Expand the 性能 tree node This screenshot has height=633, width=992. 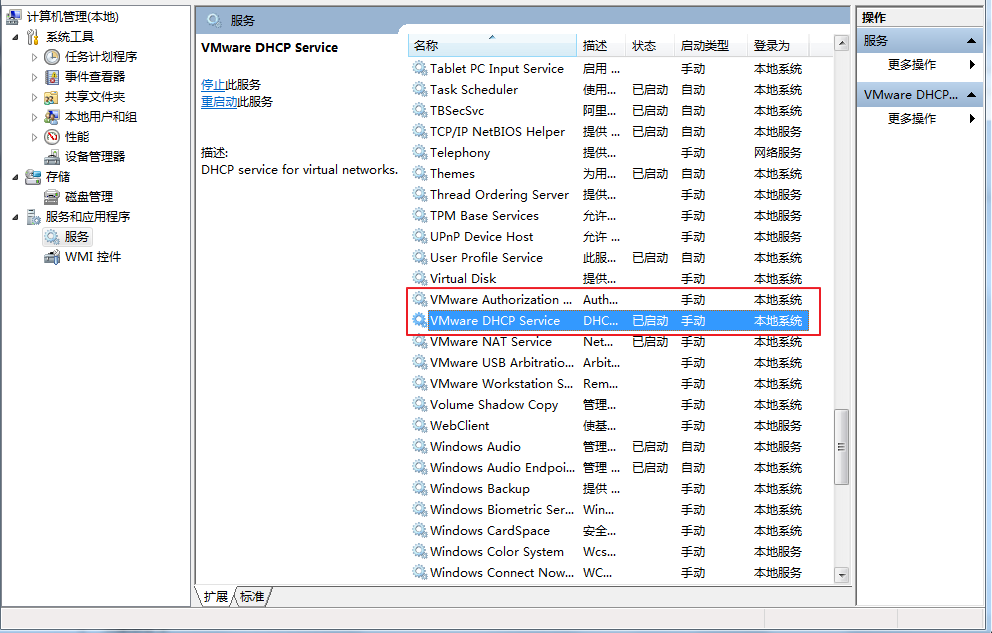tap(34, 137)
